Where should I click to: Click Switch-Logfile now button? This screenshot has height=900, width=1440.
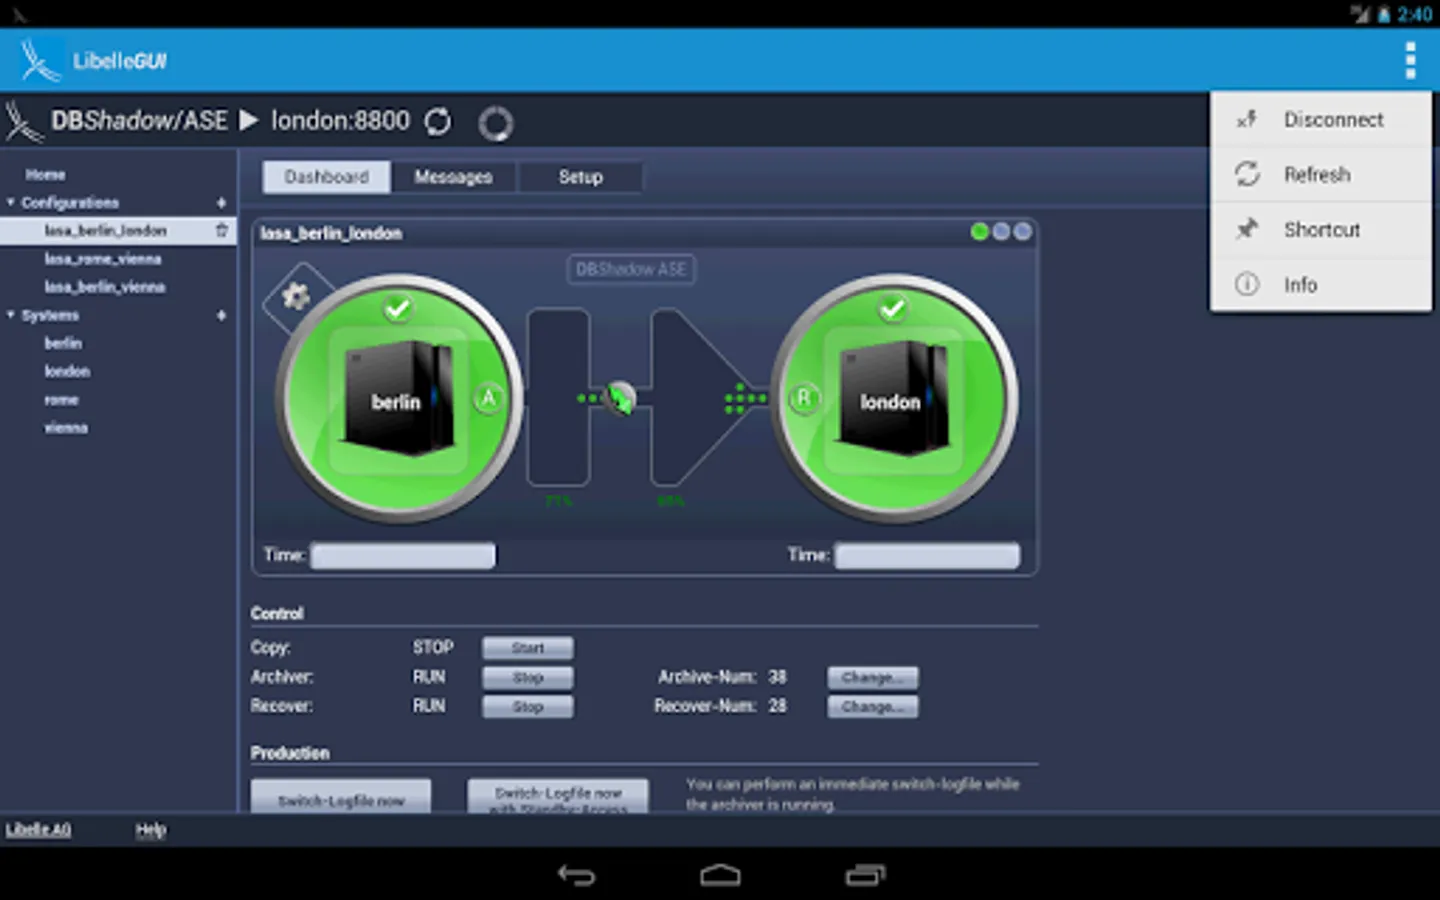[341, 797]
